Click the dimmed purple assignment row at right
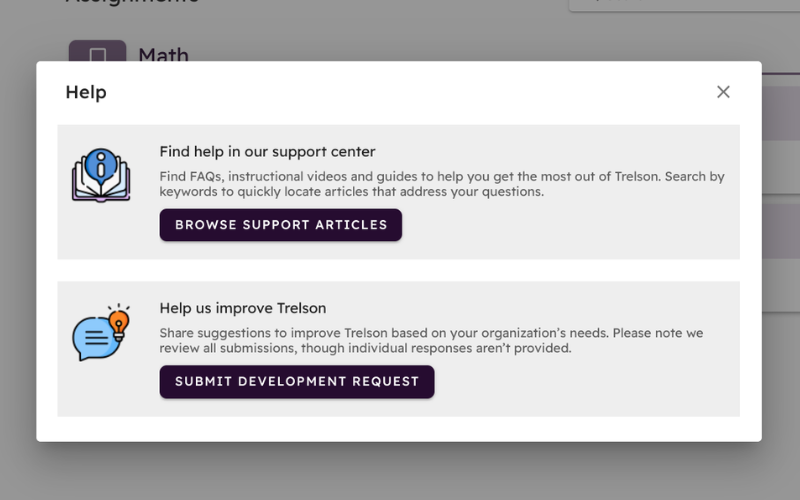This screenshot has height=500, width=800. pyautogui.click(x=781, y=113)
